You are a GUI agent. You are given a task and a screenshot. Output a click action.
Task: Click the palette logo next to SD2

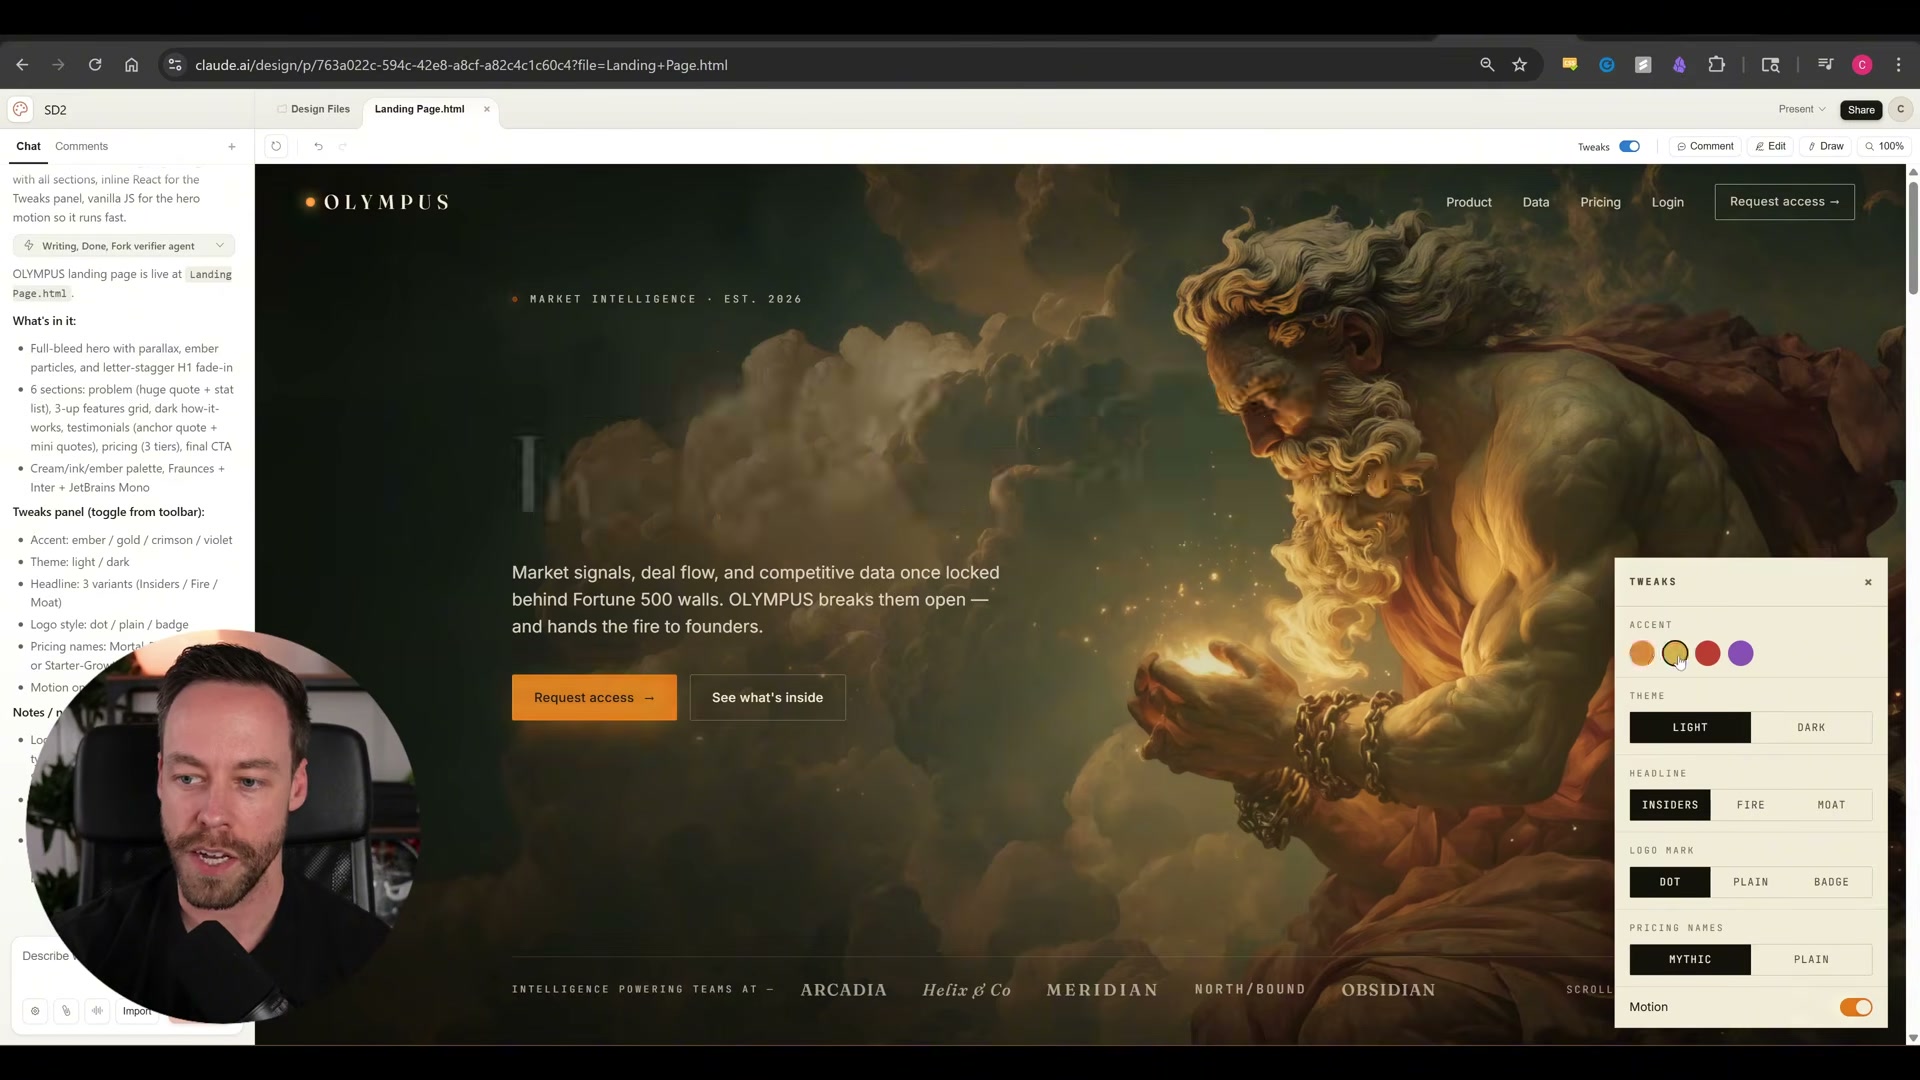tap(21, 109)
